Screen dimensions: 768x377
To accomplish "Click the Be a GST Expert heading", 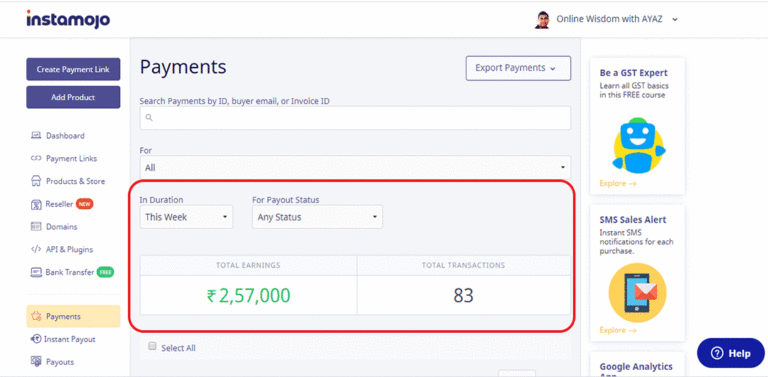I will click(633, 72).
